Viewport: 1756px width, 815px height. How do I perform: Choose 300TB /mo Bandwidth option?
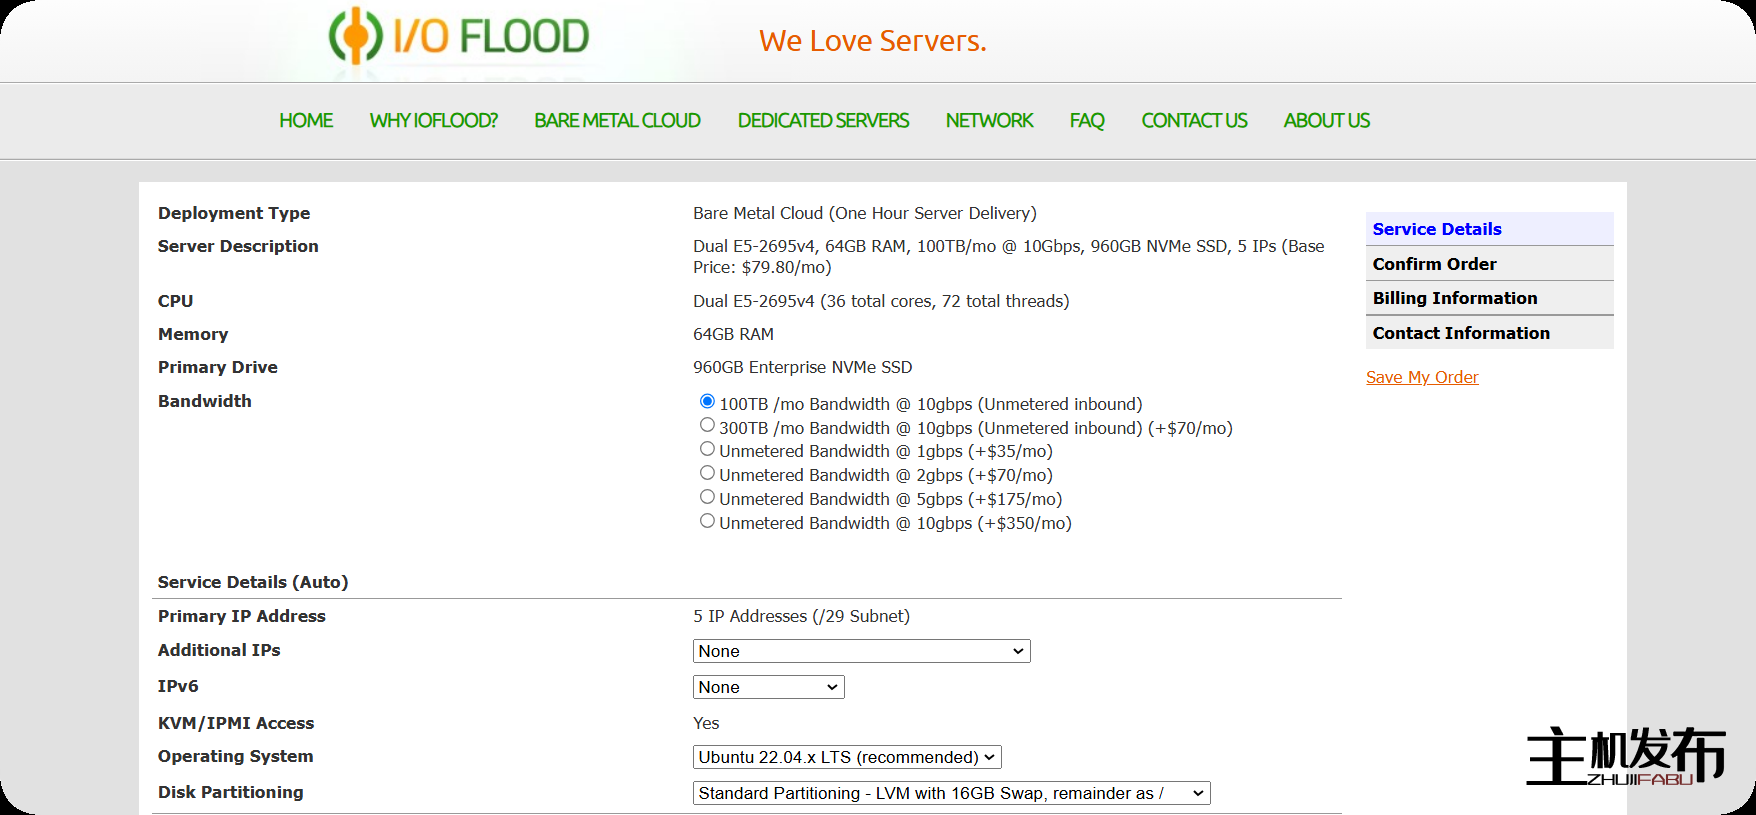(x=707, y=426)
